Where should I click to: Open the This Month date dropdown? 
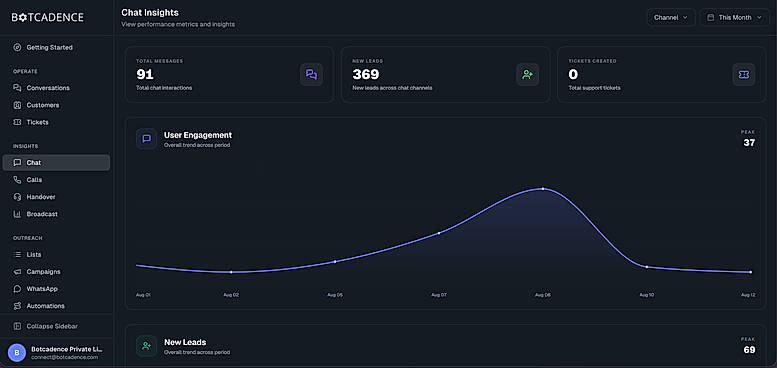click(x=734, y=17)
